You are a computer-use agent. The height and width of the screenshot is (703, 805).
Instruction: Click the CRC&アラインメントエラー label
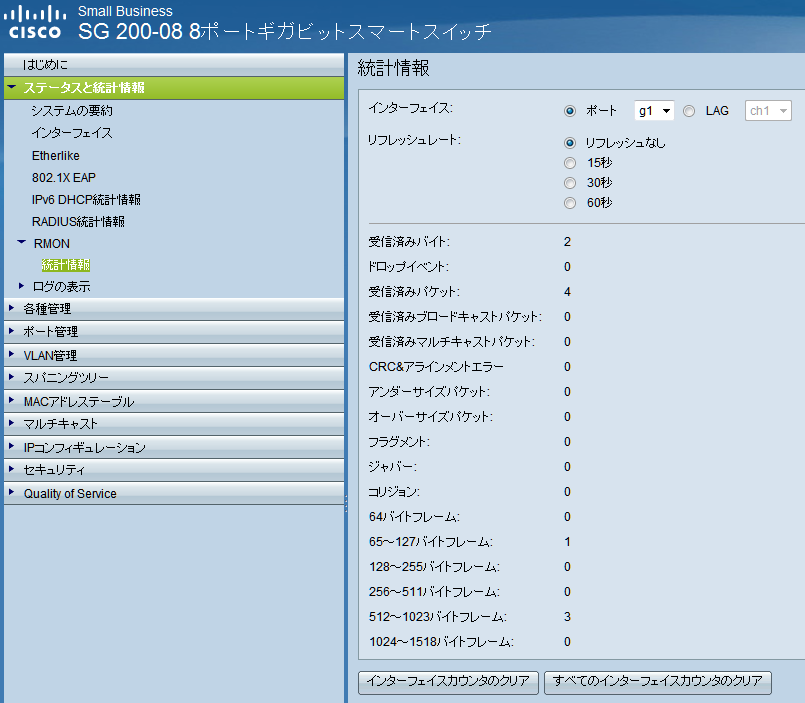[436, 367]
